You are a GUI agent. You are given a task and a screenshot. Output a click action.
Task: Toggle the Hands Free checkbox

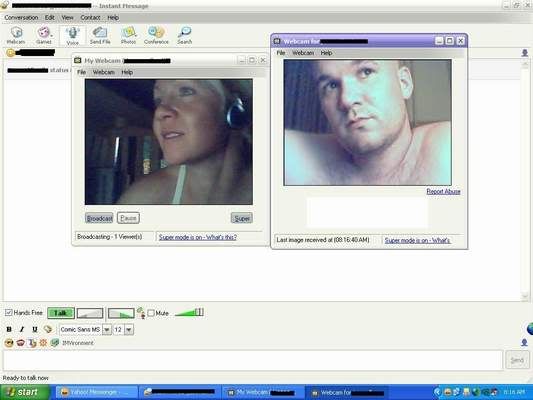9,312
